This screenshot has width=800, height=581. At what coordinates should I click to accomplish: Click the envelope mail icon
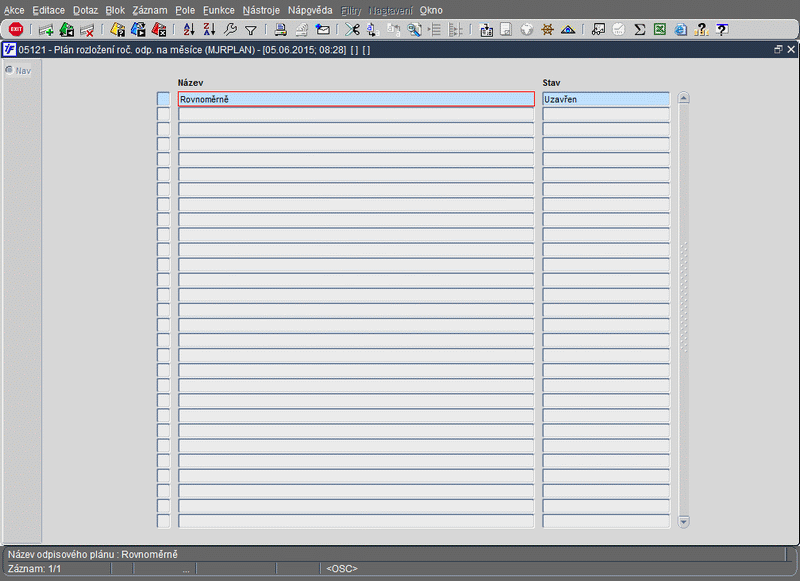(322, 30)
